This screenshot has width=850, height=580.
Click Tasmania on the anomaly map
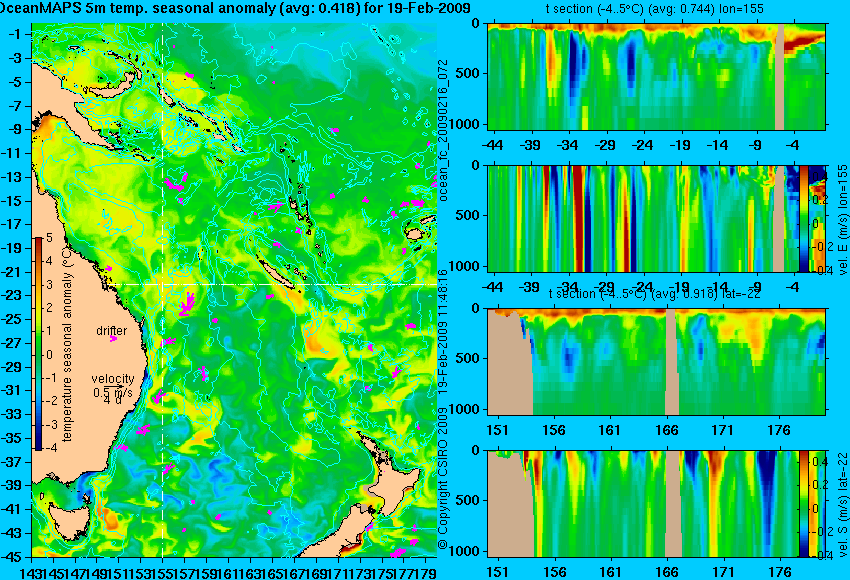click(68, 521)
